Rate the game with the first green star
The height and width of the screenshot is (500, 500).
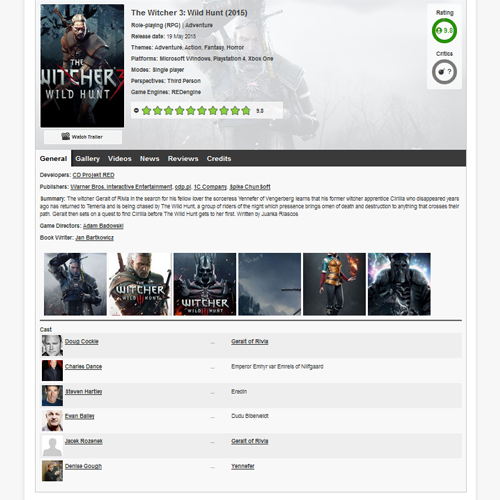(x=146, y=111)
